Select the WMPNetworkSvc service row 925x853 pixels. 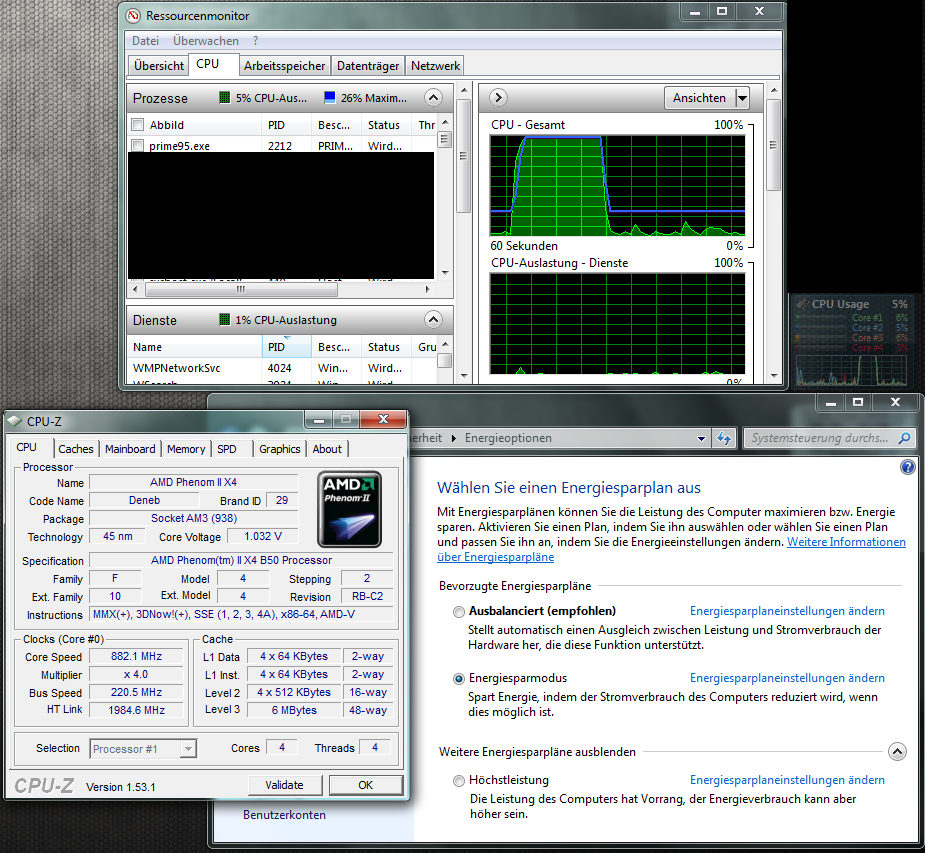click(x=281, y=368)
